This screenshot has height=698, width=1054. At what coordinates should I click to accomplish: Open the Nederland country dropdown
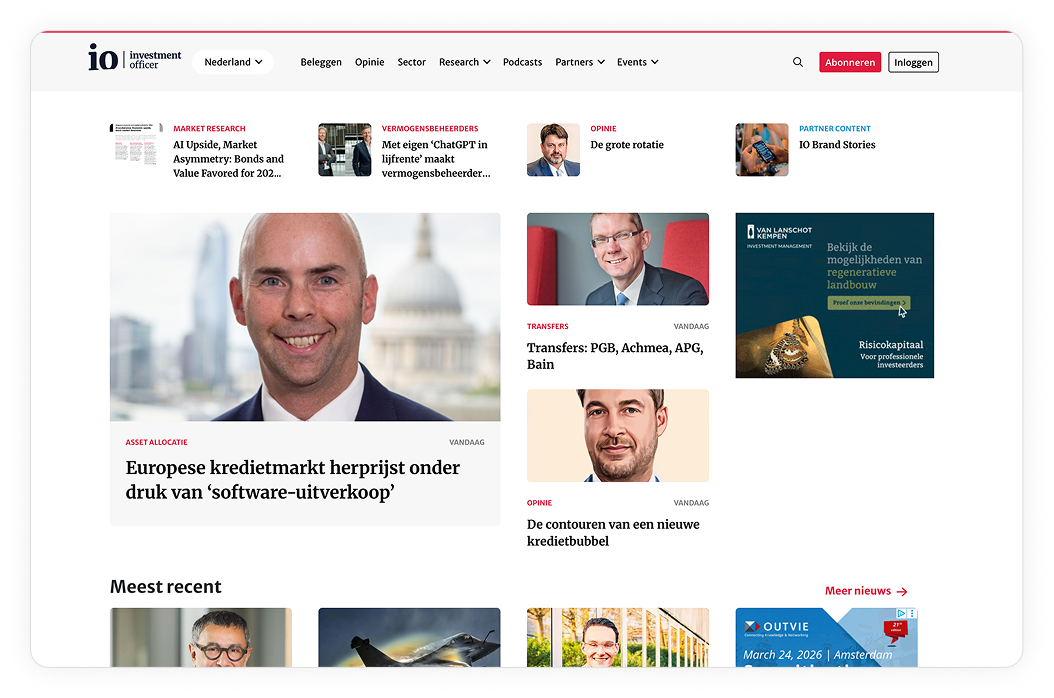pyautogui.click(x=233, y=62)
